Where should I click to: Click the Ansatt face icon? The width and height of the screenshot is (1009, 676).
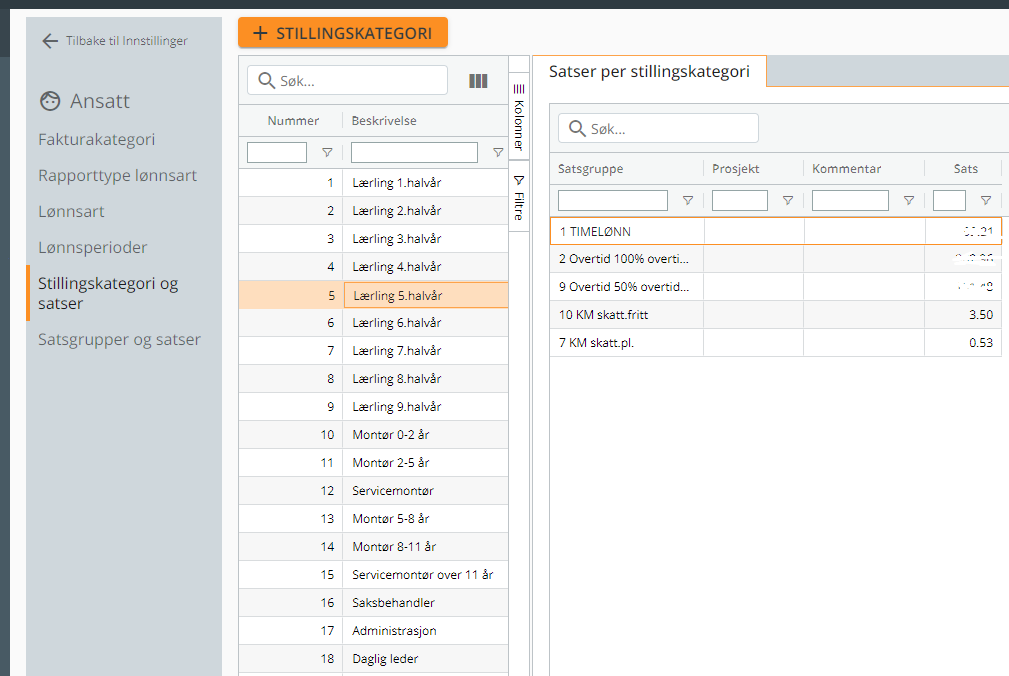tap(50, 101)
